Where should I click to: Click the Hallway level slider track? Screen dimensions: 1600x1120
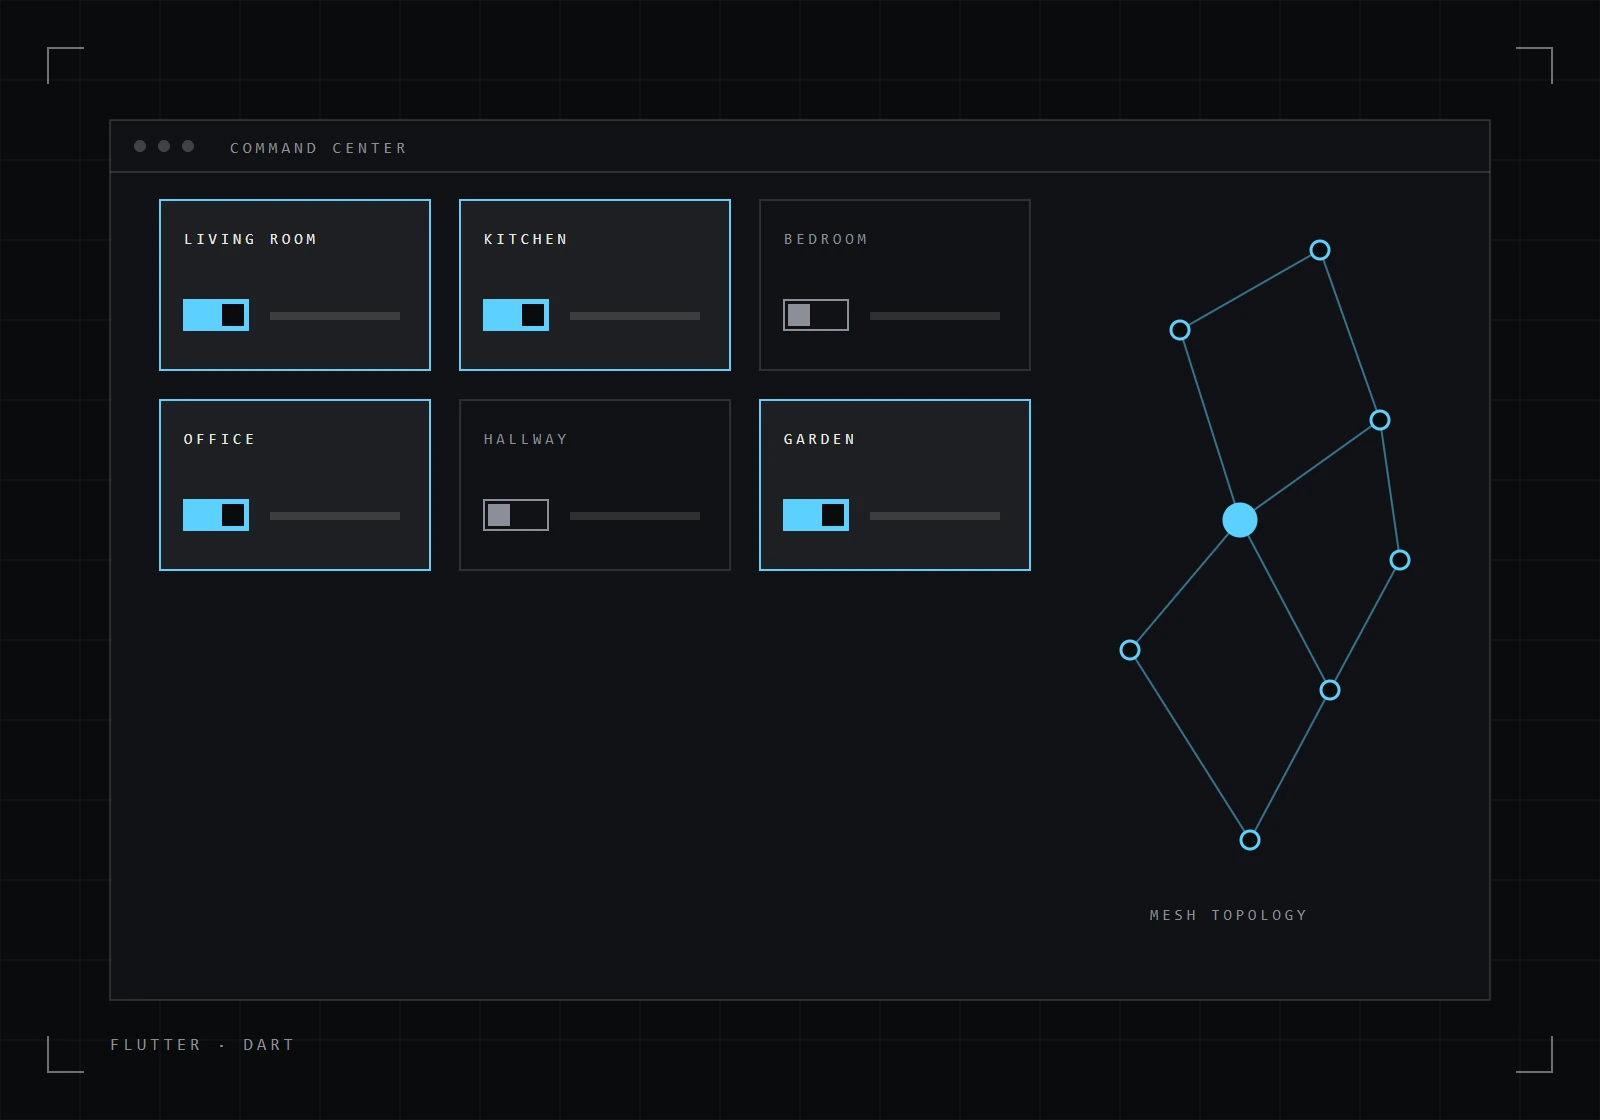tap(635, 516)
